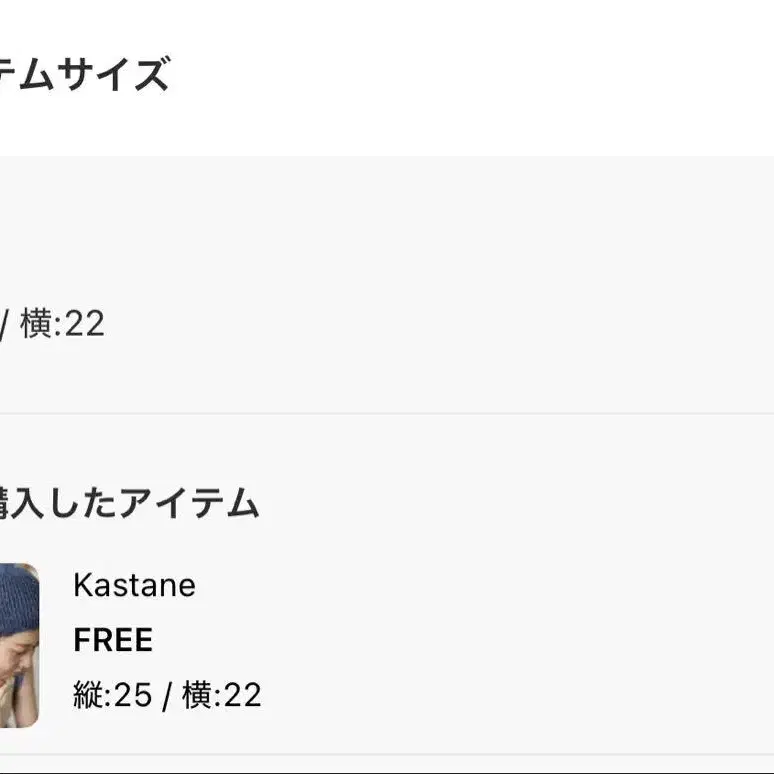Click the slash before upper 横:22
The image size is (774, 774).
pyautogui.click(x=3, y=325)
